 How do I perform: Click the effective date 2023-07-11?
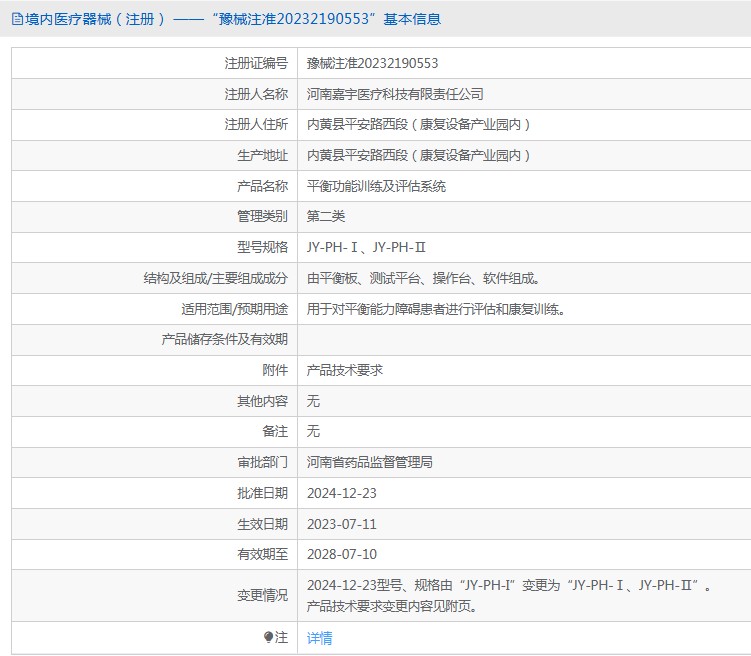point(341,524)
